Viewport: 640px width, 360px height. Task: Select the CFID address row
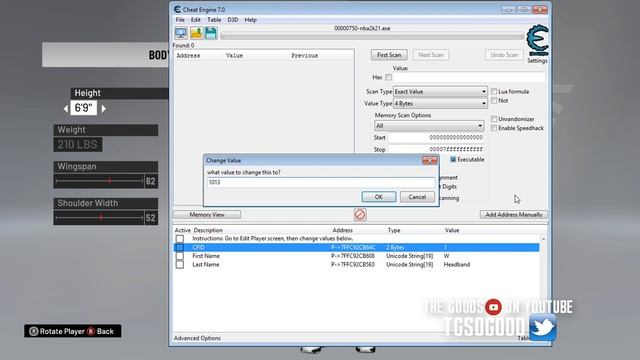tap(356, 247)
